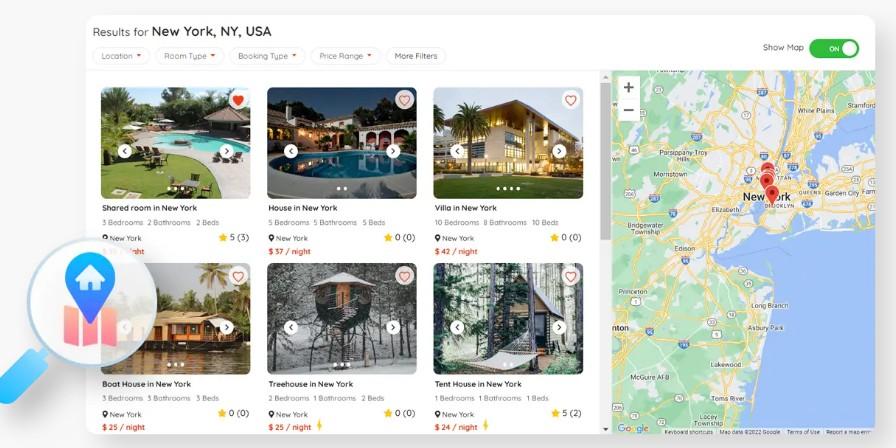Open the Room Type filter dropdown
This screenshot has height=448, width=896.
point(190,56)
